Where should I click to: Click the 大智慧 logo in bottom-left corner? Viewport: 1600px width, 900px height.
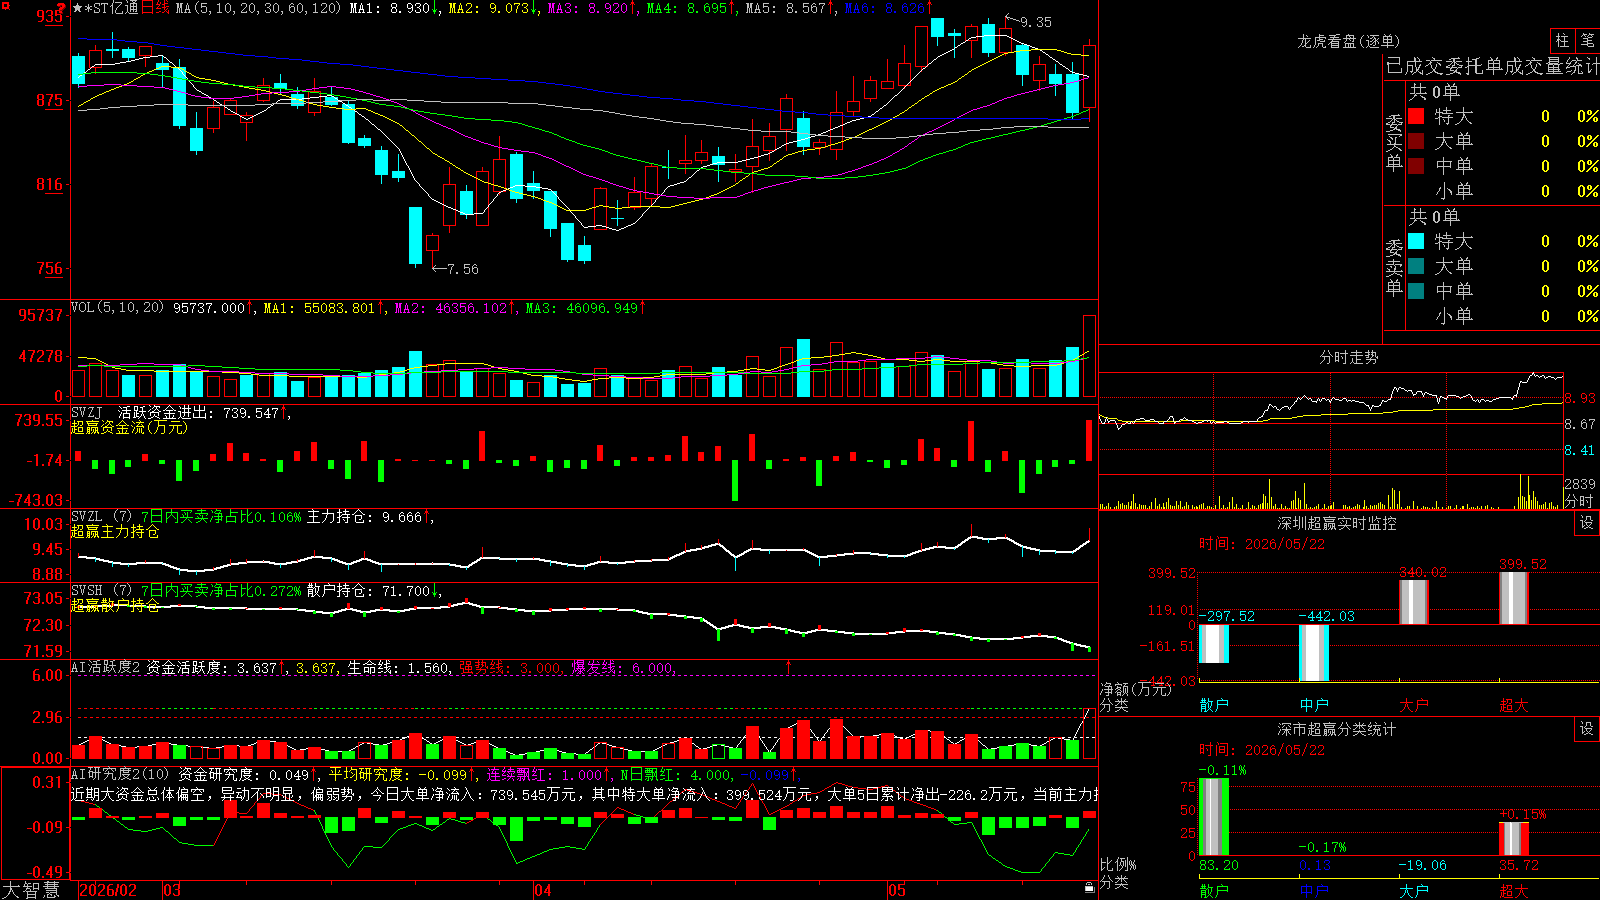31,890
